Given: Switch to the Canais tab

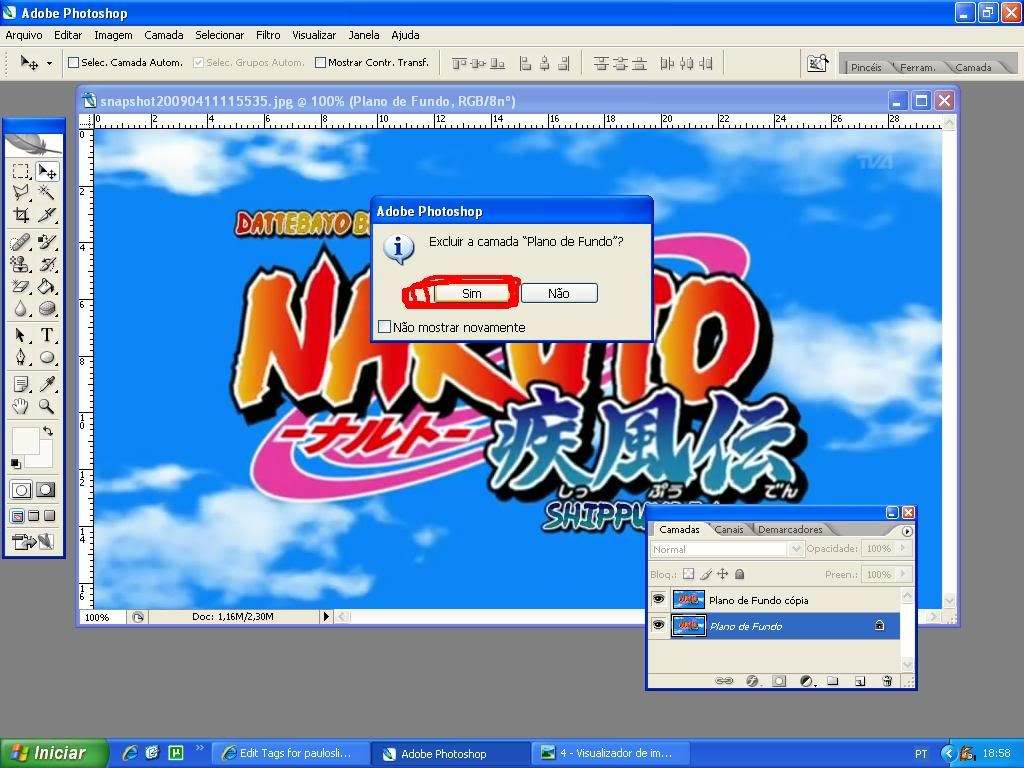Looking at the screenshot, I should (729, 530).
